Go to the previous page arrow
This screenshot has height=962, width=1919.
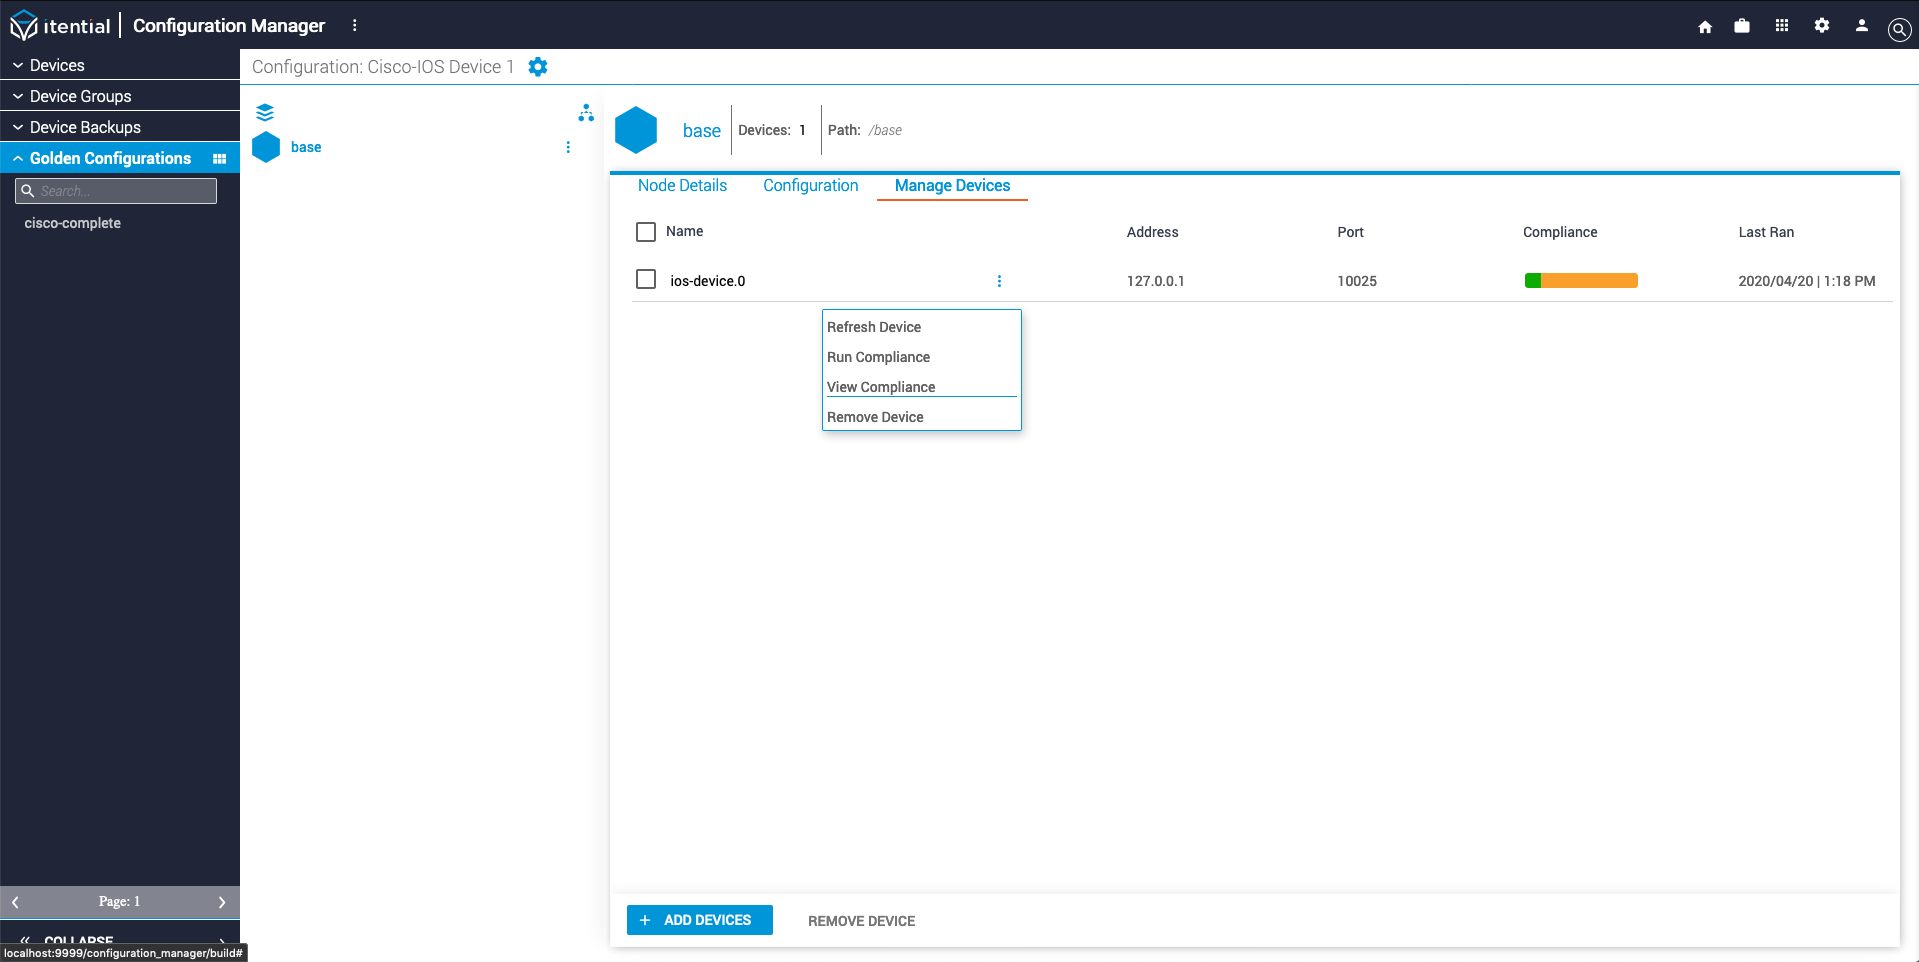coord(15,902)
